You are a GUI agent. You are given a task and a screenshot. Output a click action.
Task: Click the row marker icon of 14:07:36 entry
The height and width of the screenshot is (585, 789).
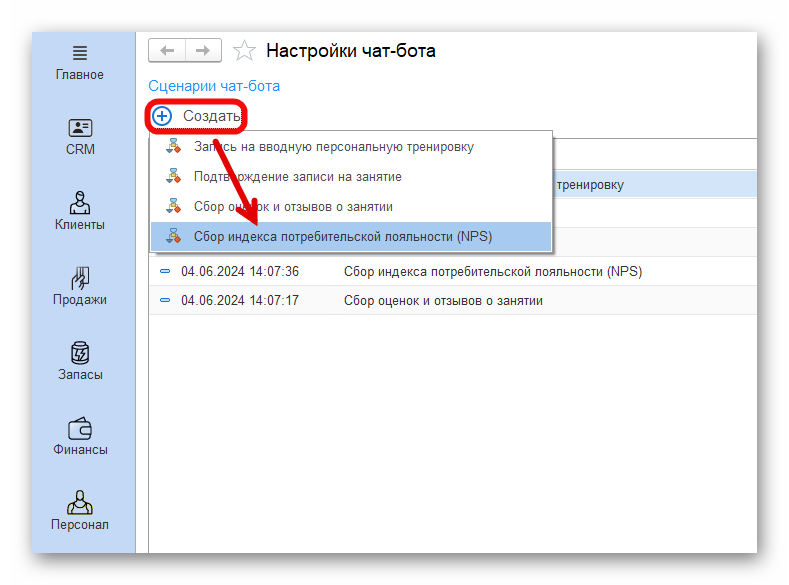165,271
